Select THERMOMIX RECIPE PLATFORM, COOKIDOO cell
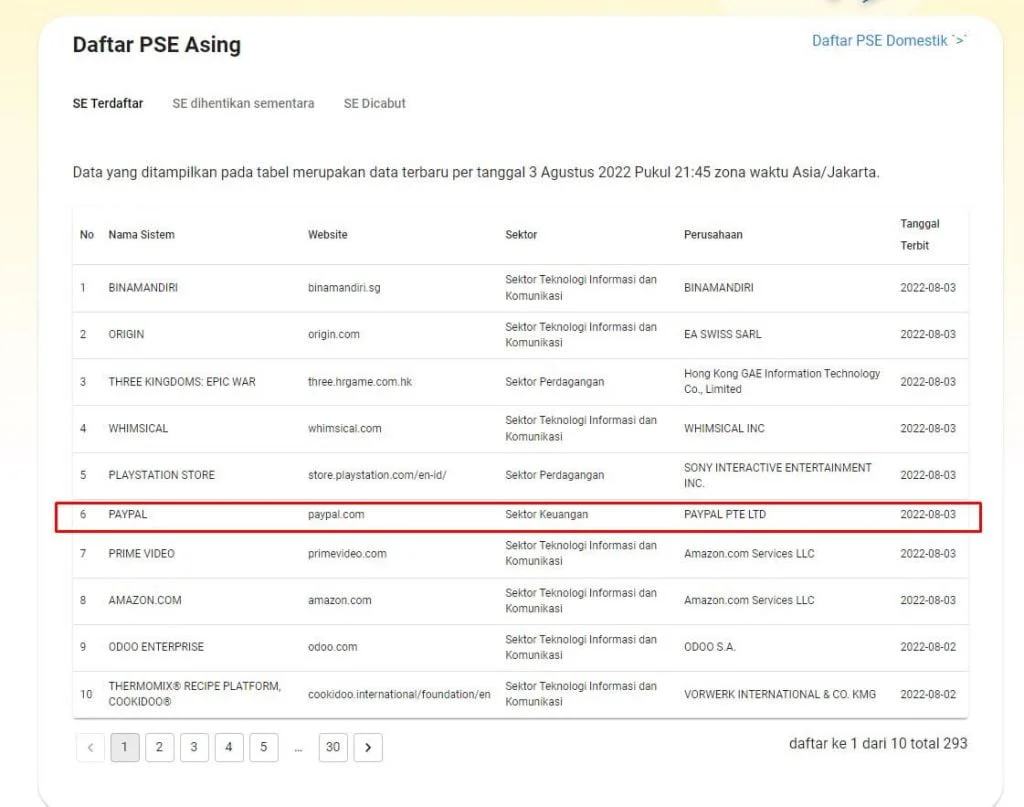Viewport: 1024px width, 807px height. click(x=194, y=694)
